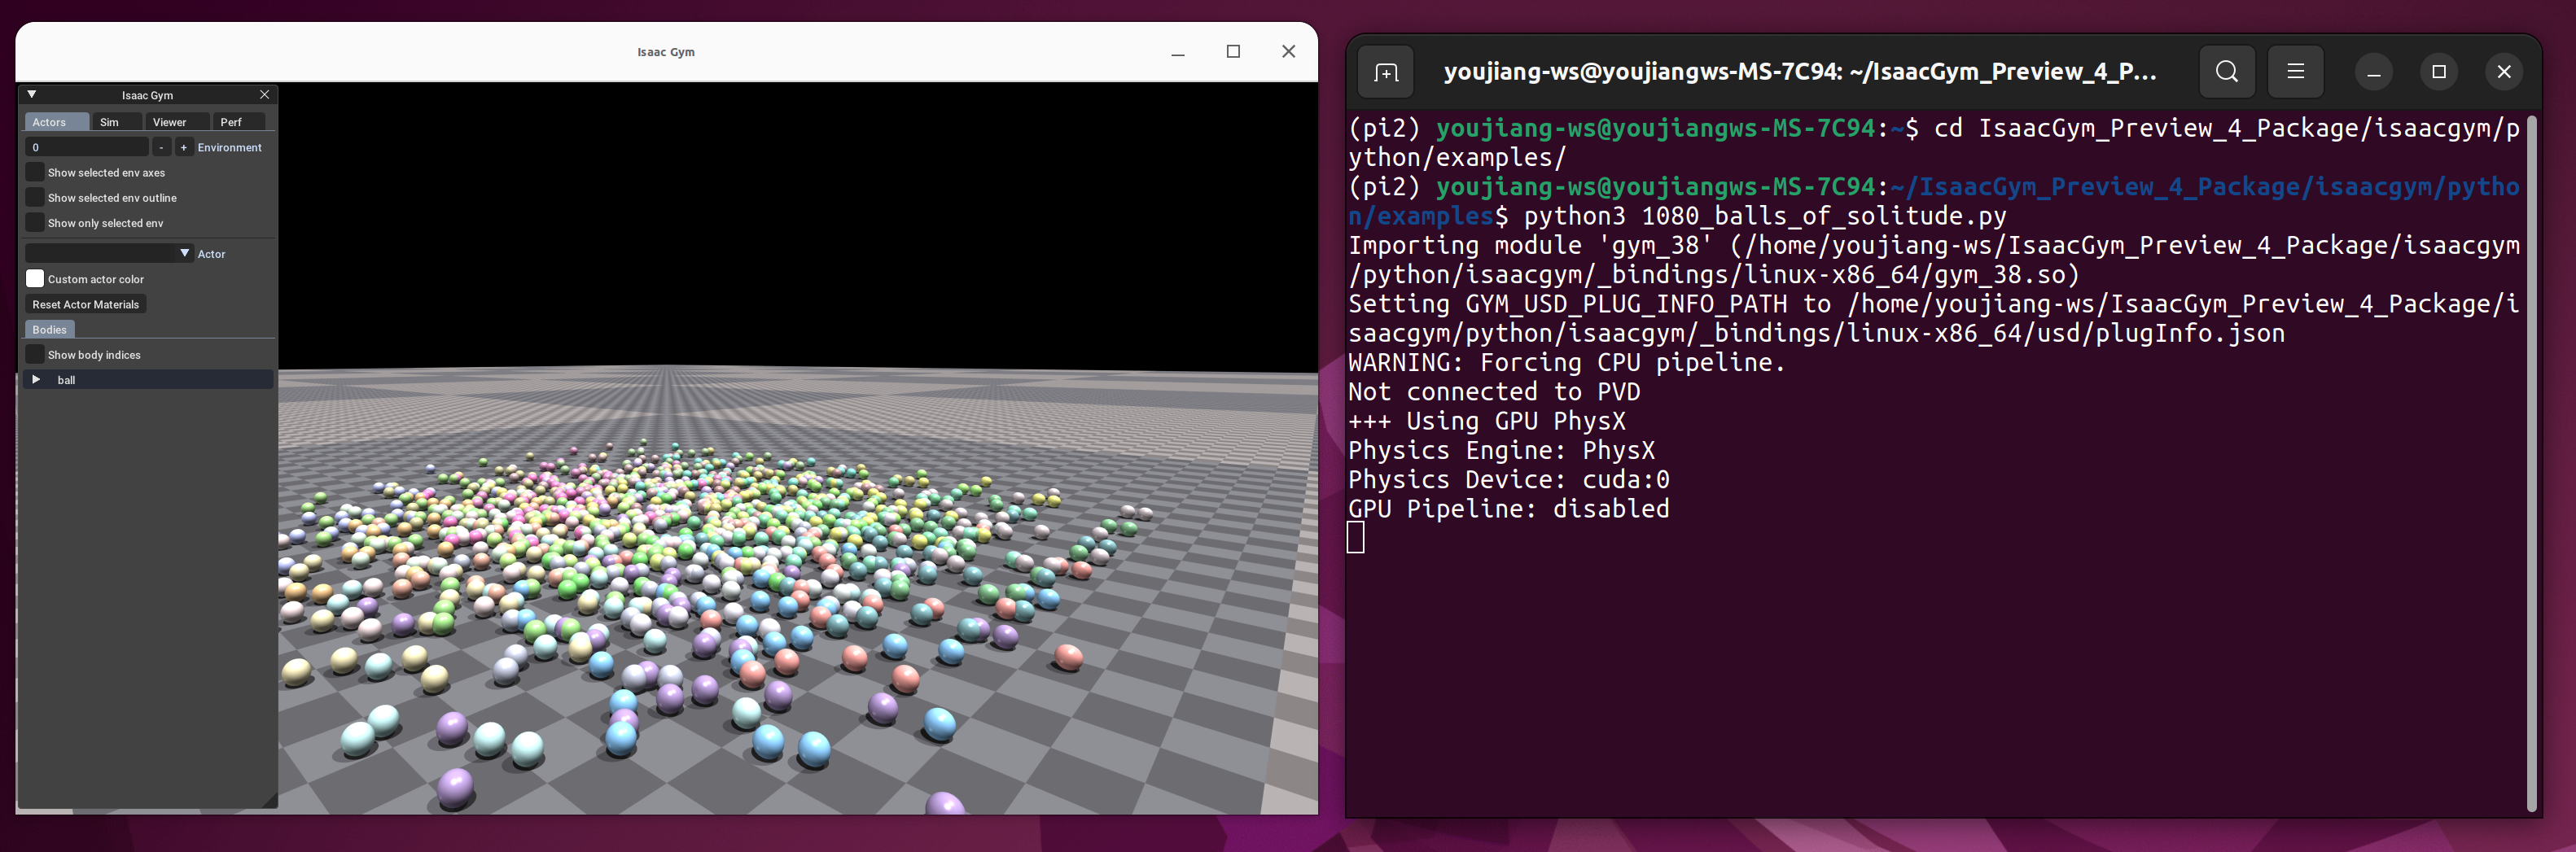Open the Actor dropdown
This screenshot has height=852, width=2576.
coord(109,253)
